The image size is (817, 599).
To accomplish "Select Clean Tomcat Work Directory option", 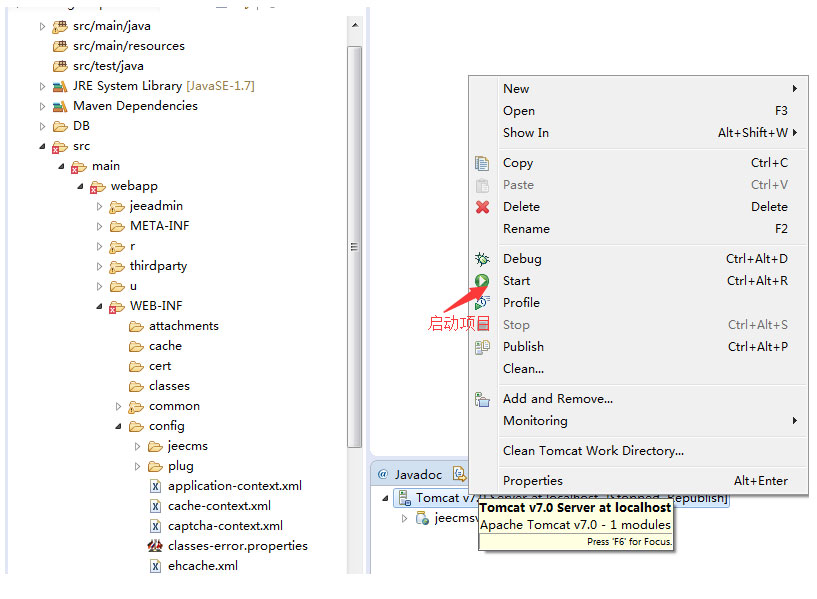I will pyautogui.click(x=593, y=451).
